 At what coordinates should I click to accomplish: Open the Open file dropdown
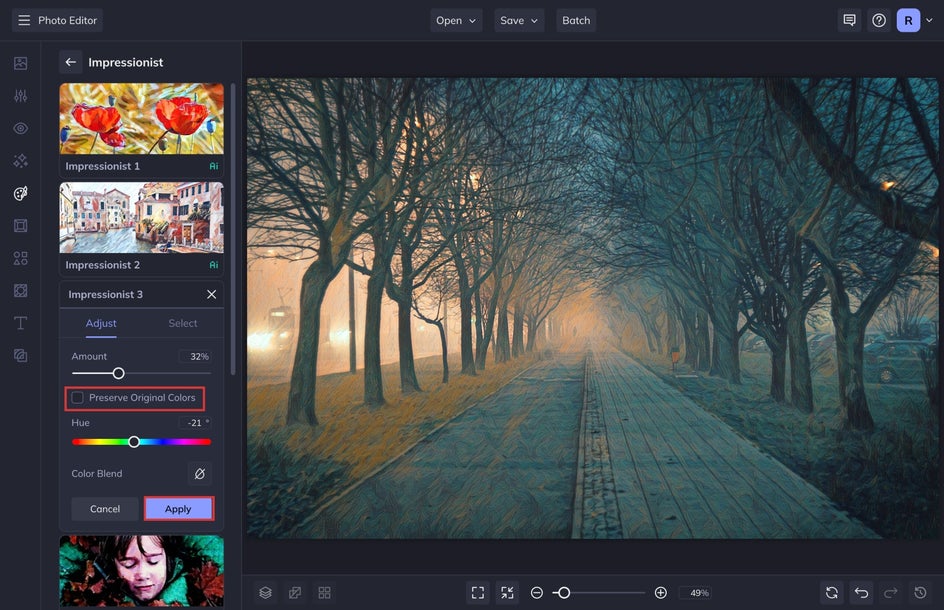point(456,19)
